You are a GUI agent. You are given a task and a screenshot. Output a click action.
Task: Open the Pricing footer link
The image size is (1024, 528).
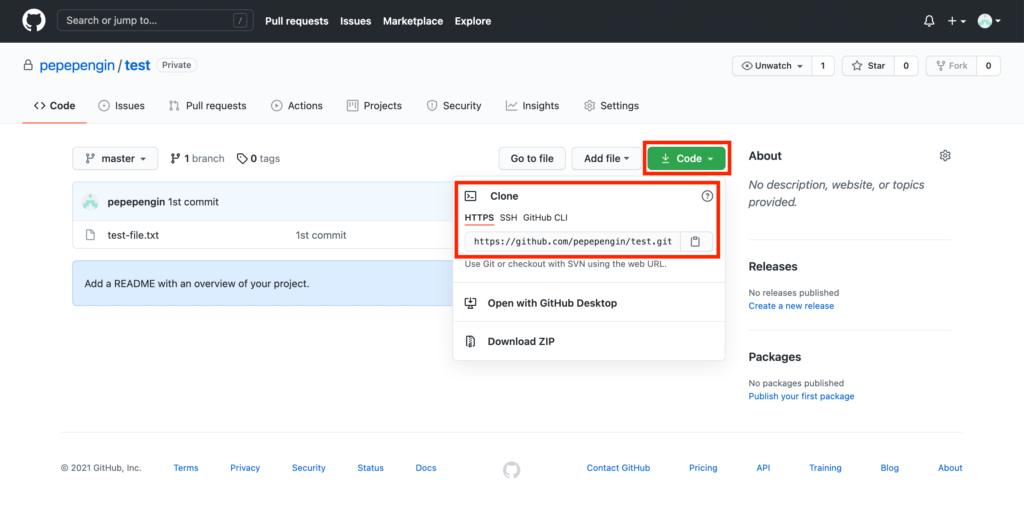[x=703, y=468]
